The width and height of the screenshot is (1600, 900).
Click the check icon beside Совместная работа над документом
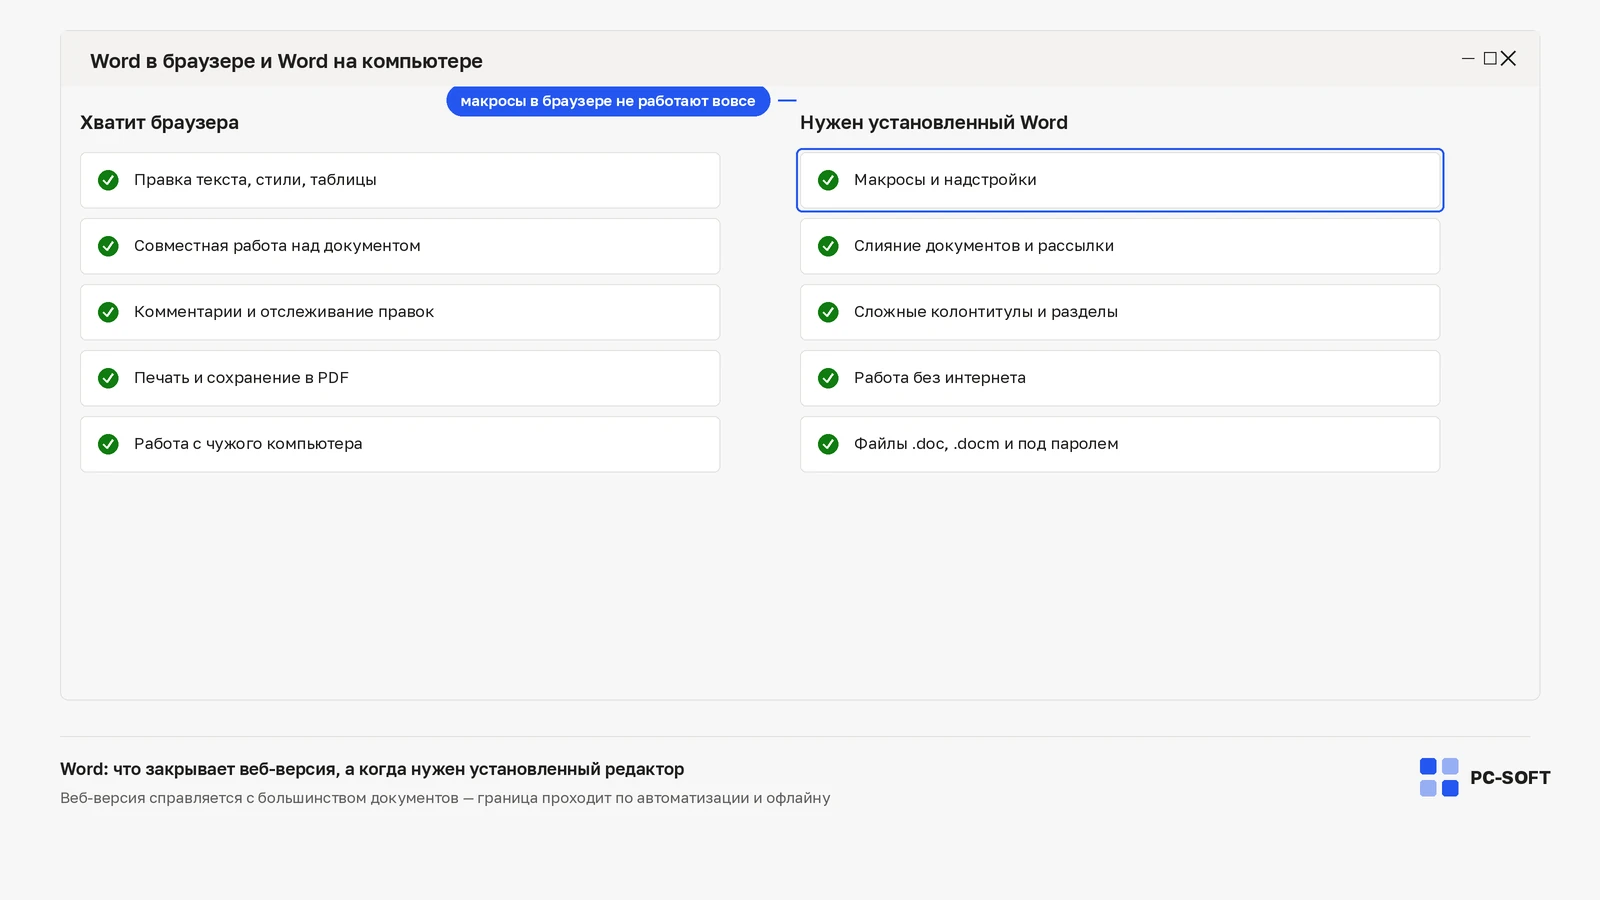[x=108, y=246]
